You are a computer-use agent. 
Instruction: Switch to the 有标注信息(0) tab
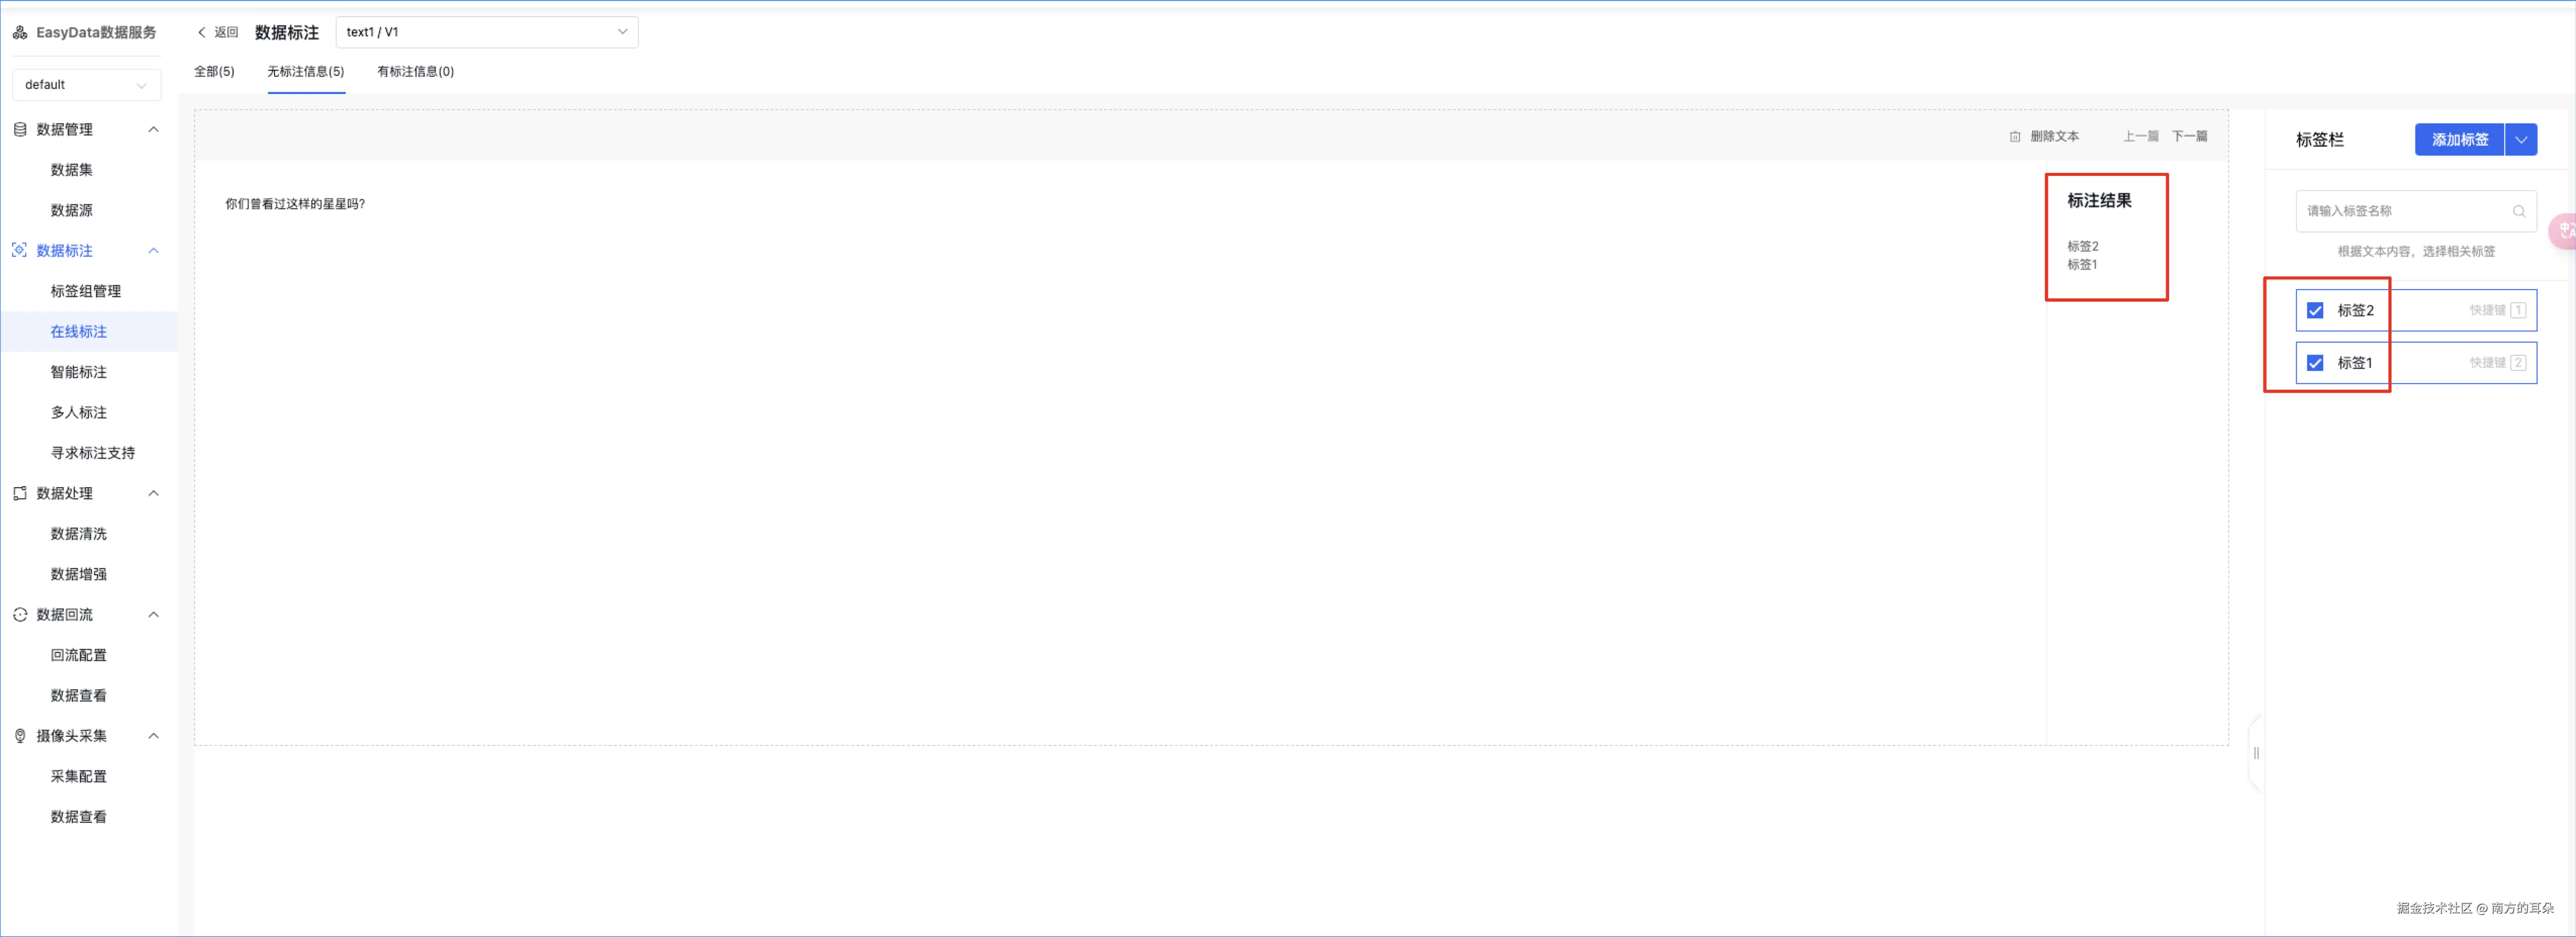click(x=415, y=72)
